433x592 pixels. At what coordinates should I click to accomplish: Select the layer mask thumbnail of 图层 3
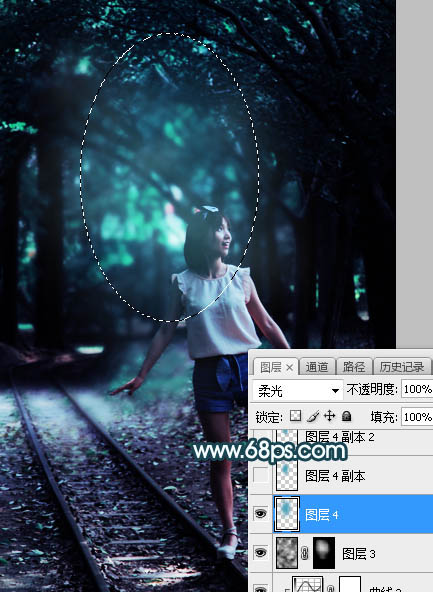pyautogui.click(x=324, y=553)
